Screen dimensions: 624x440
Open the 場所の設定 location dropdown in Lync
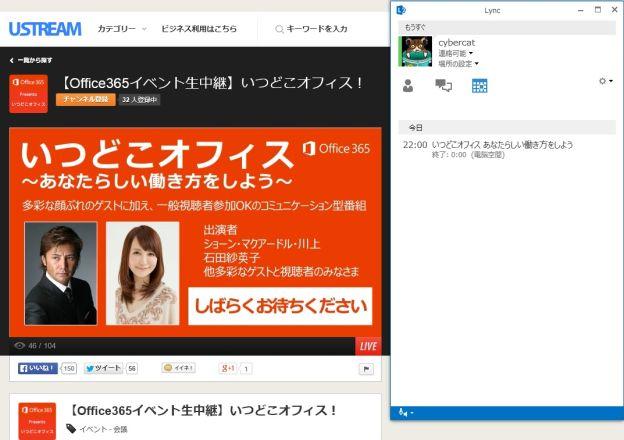458,64
